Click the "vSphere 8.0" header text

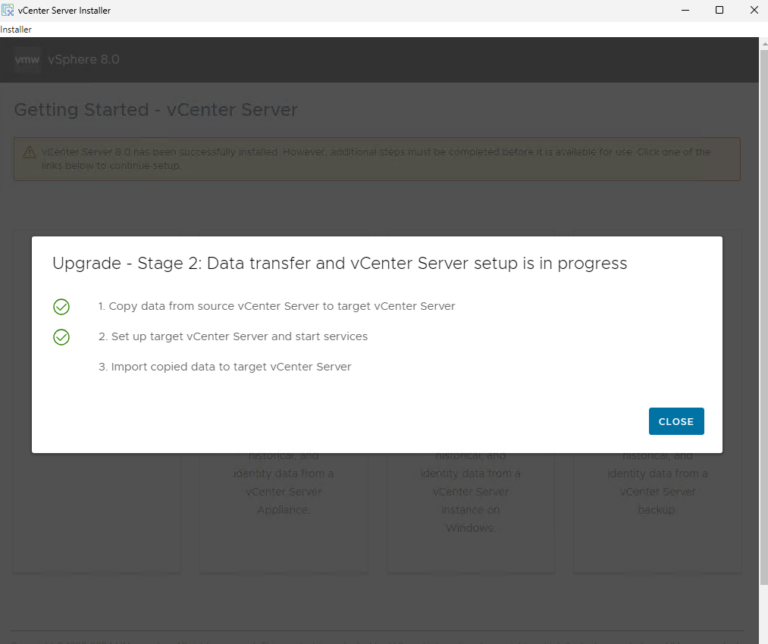point(83,60)
